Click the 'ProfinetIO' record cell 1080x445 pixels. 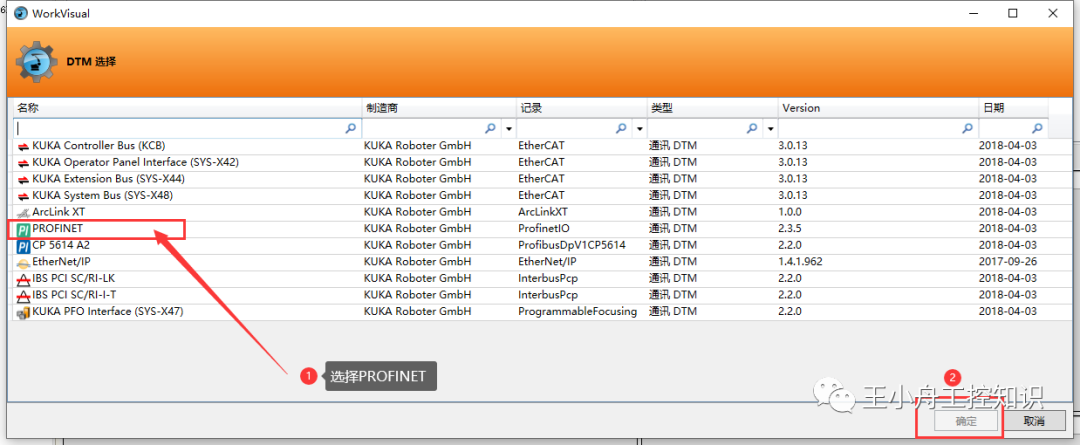click(x=544, y=229)
